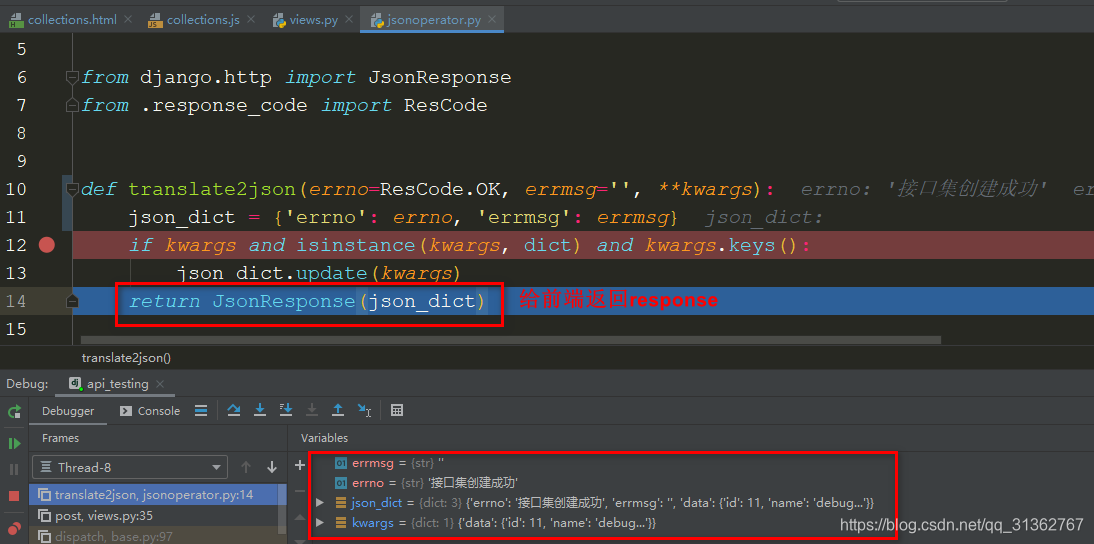Add a new watch with plus icon
Image resolution: width=1094 pixels, height=544 pixels.
click(x=299, y=465)
